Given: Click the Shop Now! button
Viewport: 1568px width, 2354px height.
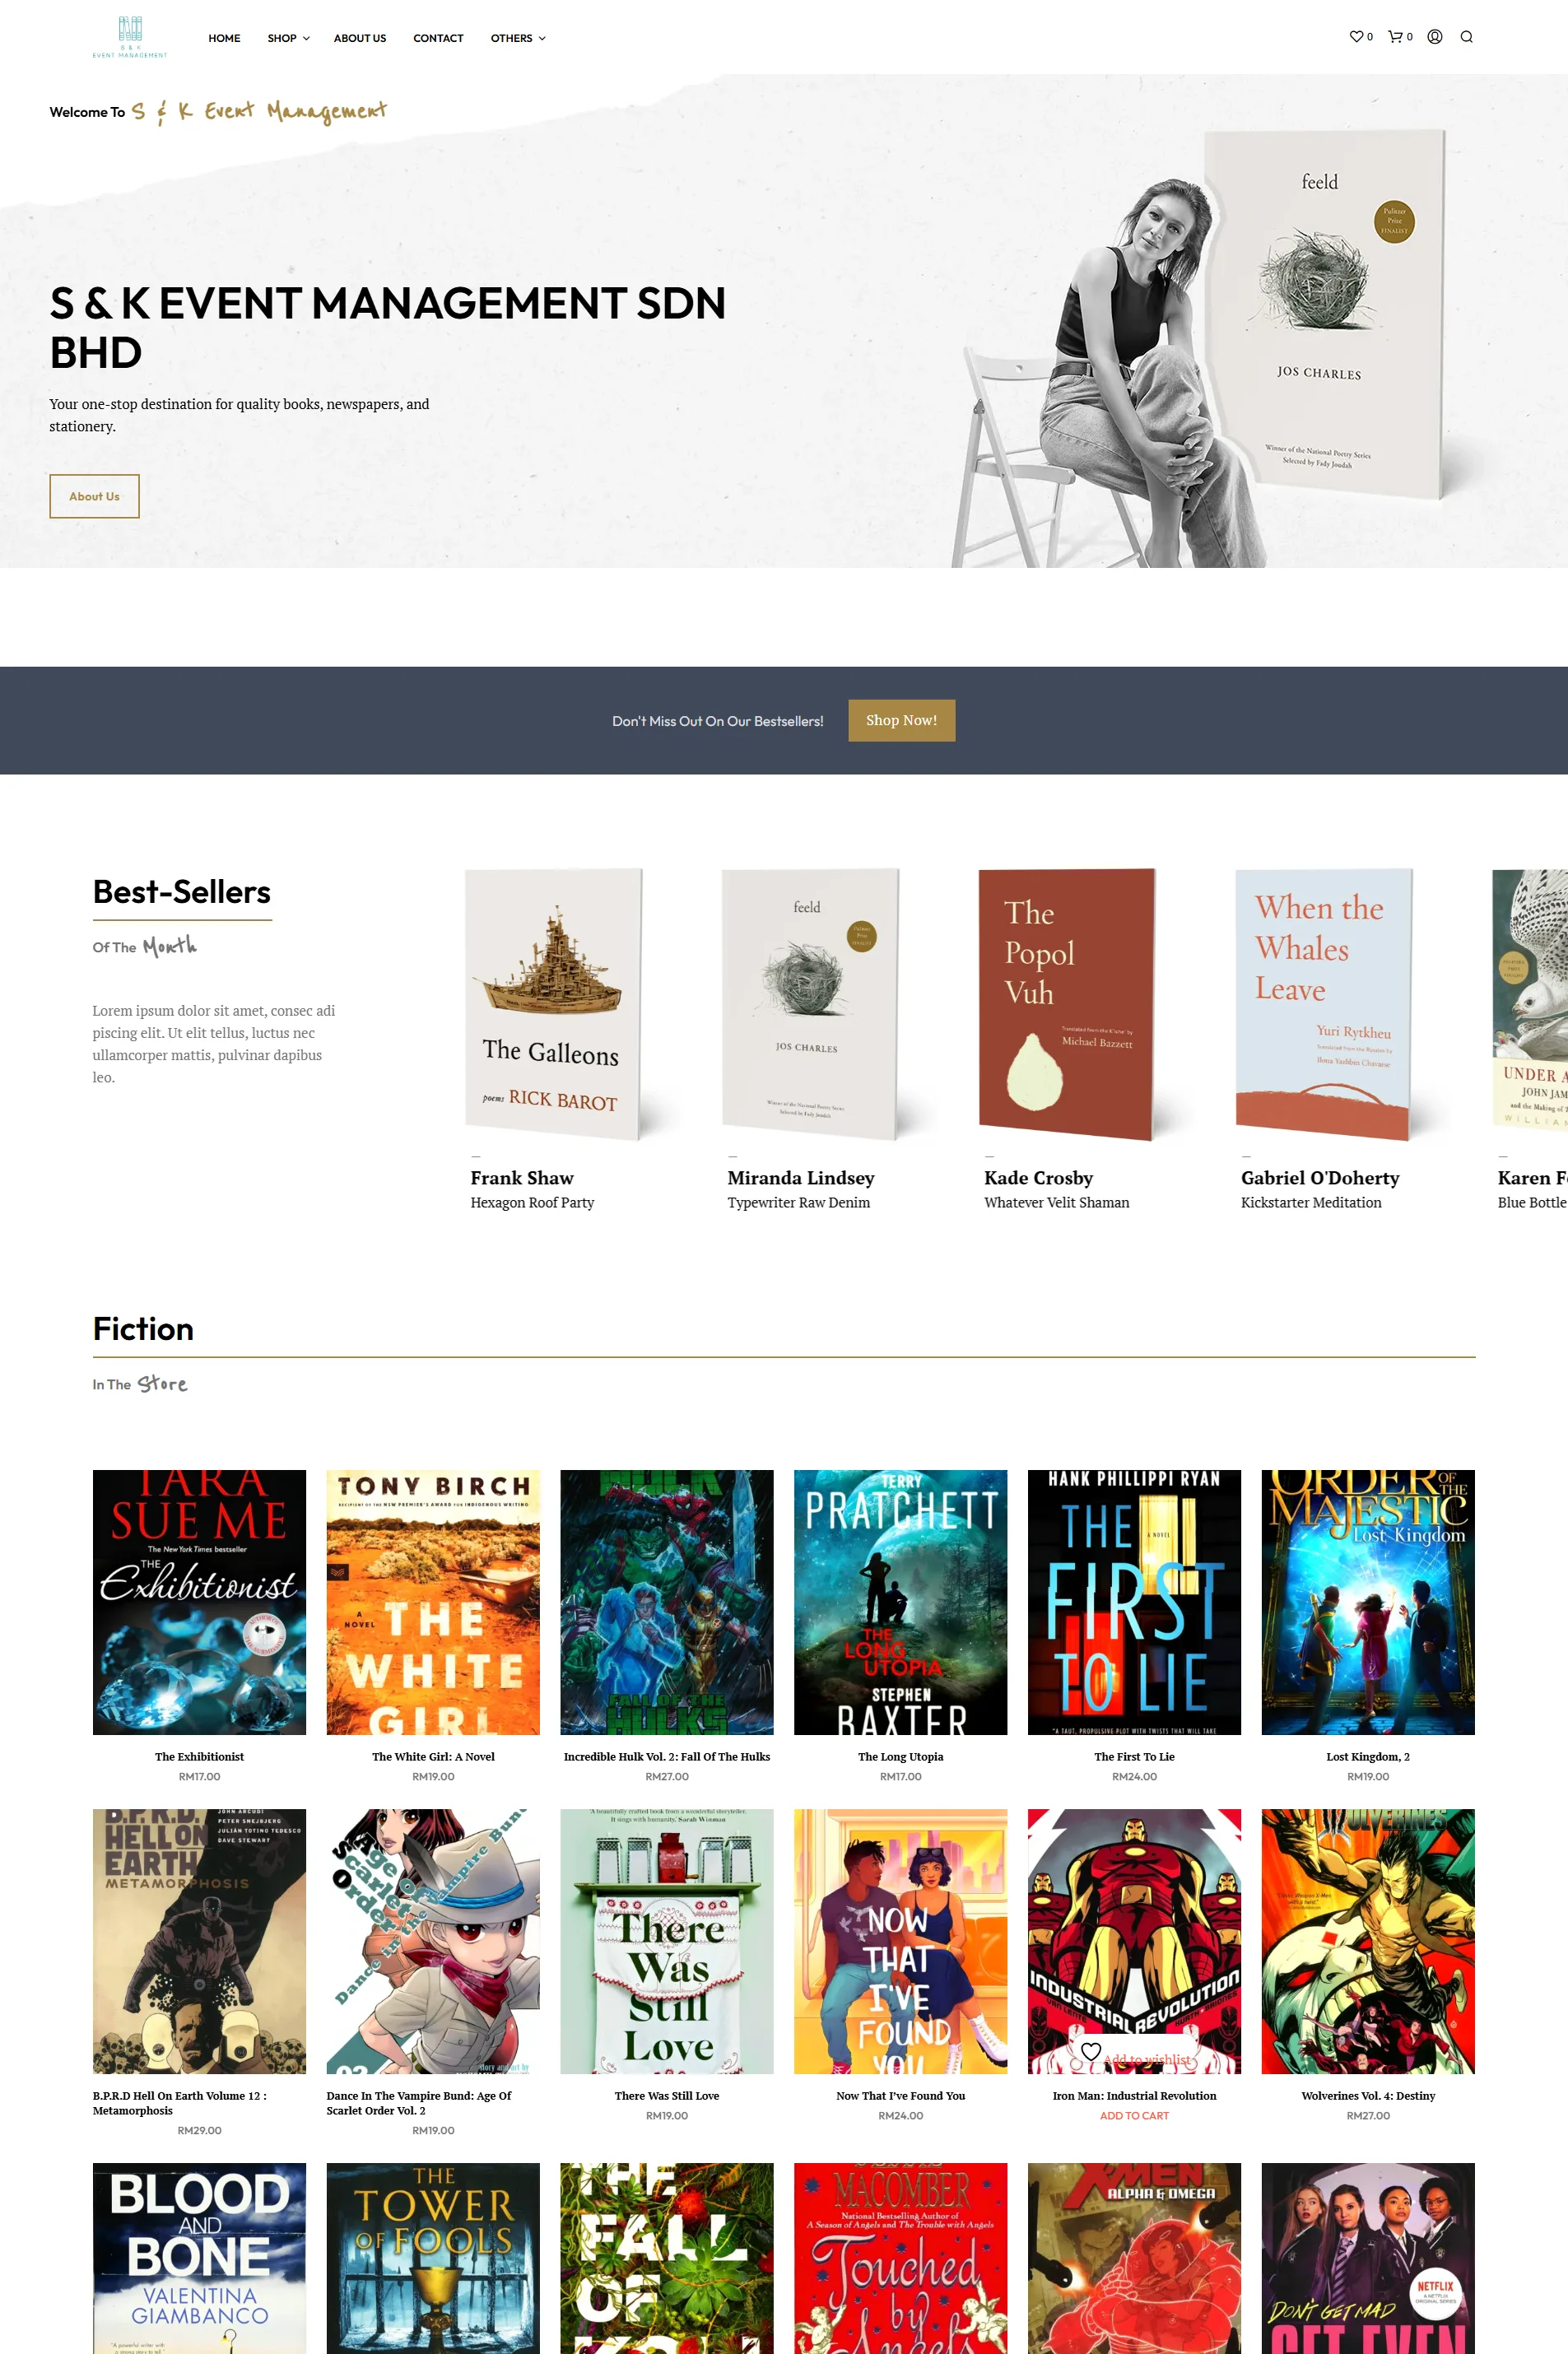Looking at the screenshot, I should click(901, 720).
